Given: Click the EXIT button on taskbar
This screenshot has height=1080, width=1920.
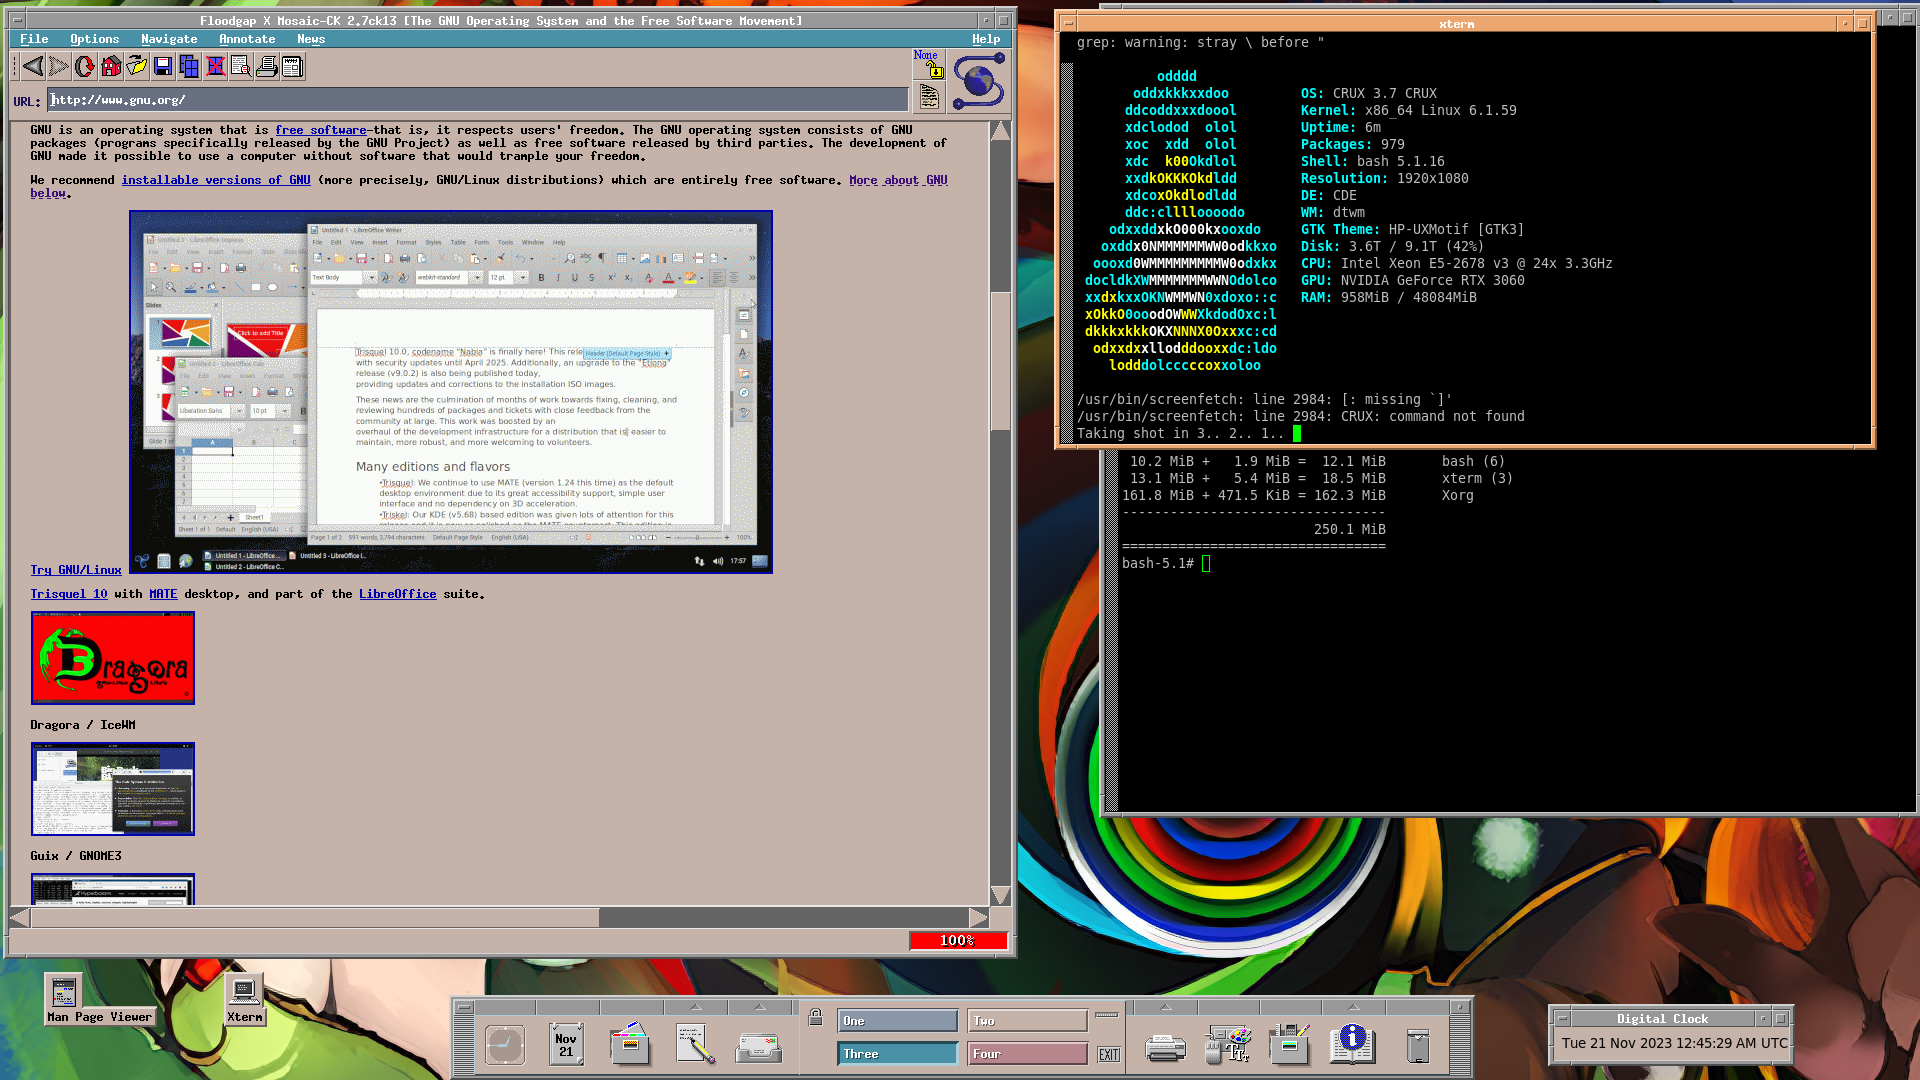Looking at the screenshot, I should (1109, 1054).
